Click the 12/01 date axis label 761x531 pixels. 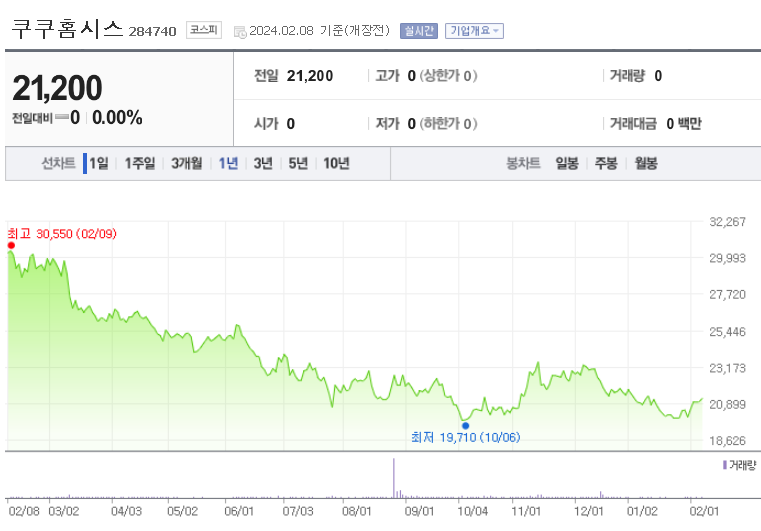tap(589, 511)
